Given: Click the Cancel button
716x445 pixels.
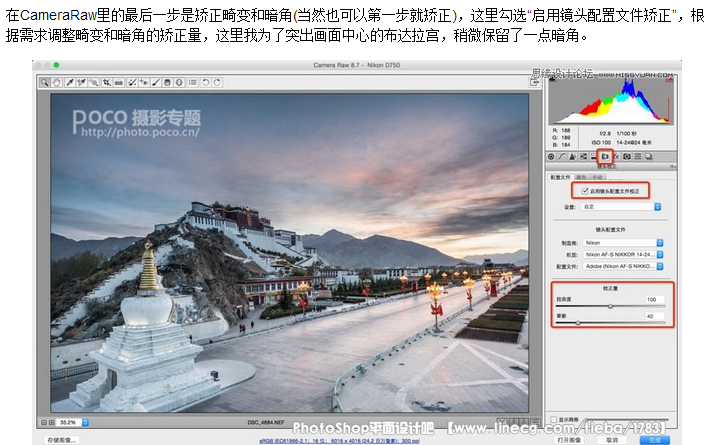Looking at the screenshot, I should (612, 440).
